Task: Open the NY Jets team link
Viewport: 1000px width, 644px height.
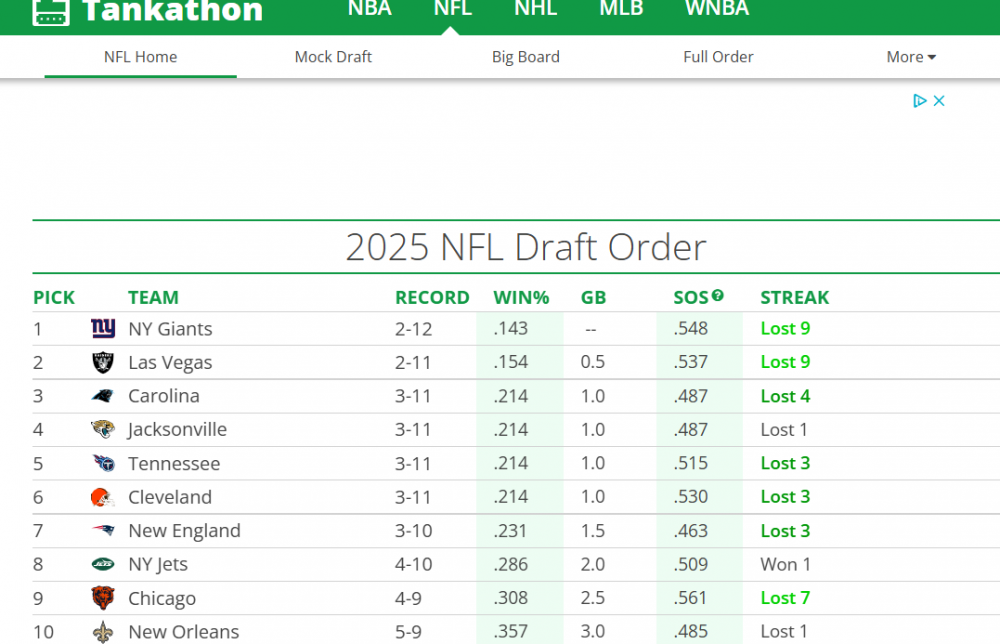Action: tap(158, 565)
